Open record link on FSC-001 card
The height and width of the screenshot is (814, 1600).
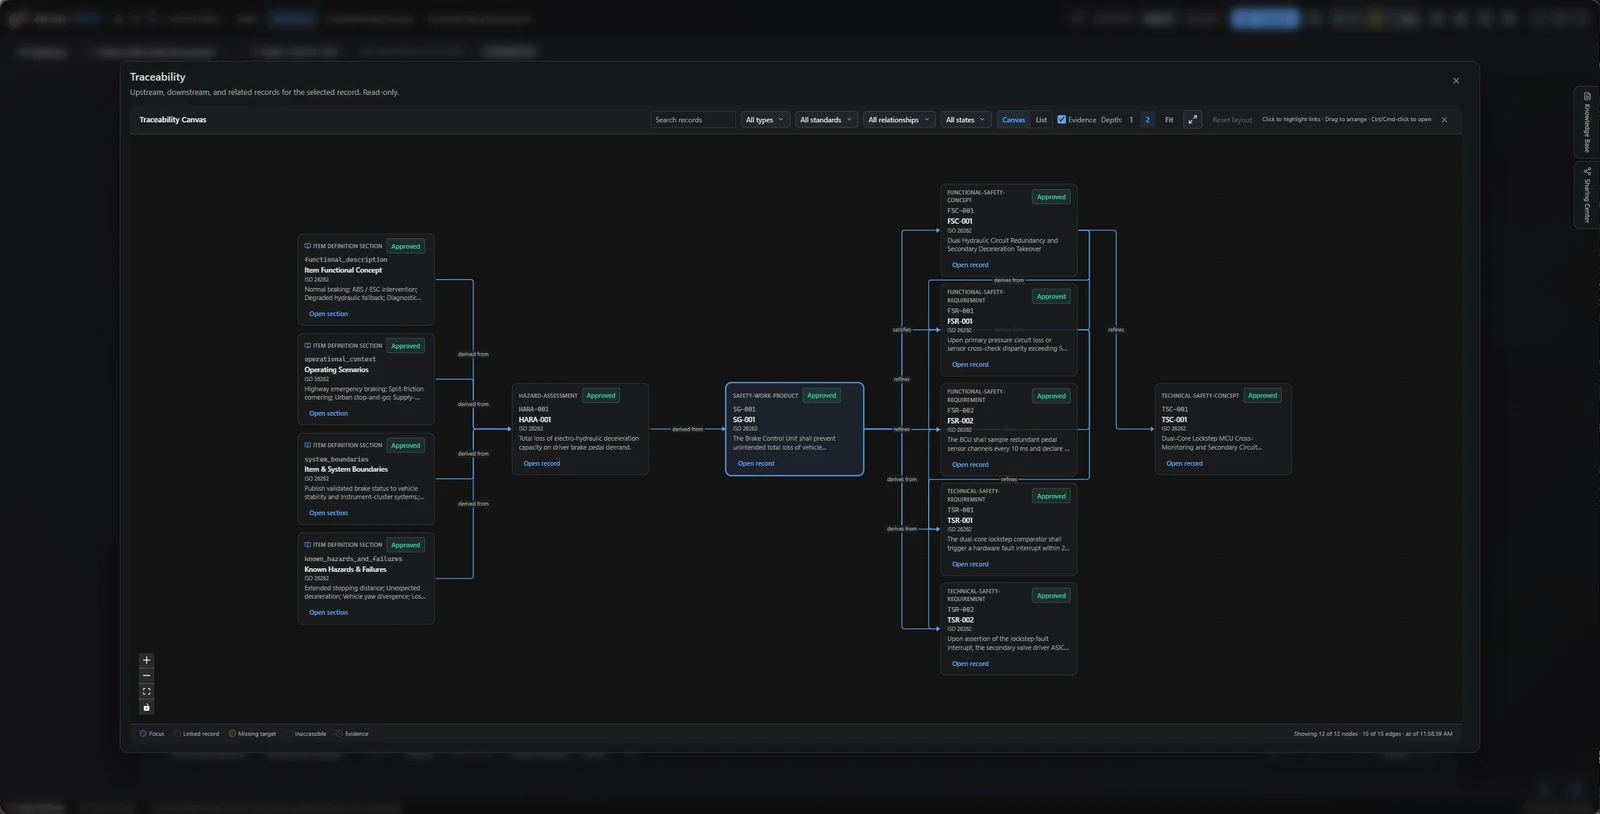[x=970, y=265]
